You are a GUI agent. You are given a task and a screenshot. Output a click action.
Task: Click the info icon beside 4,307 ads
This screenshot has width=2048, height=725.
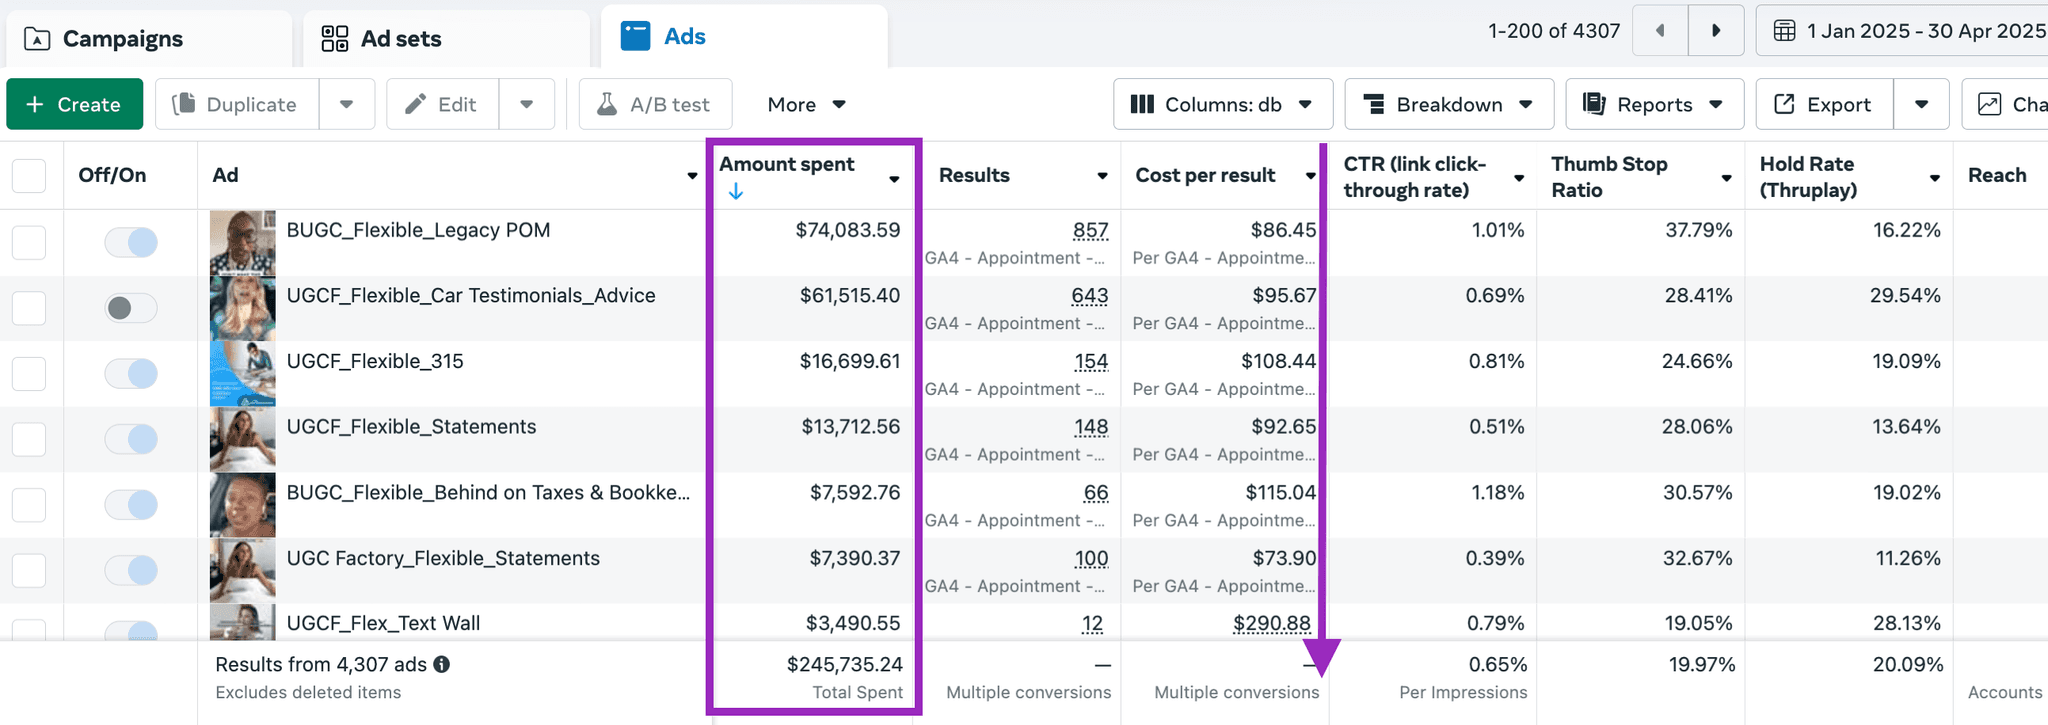coord(441,664)
